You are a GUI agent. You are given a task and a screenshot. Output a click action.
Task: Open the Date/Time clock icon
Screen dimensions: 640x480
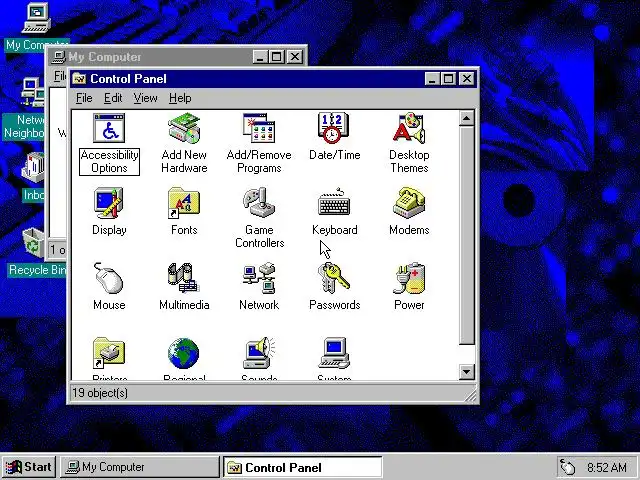(334, 128)
